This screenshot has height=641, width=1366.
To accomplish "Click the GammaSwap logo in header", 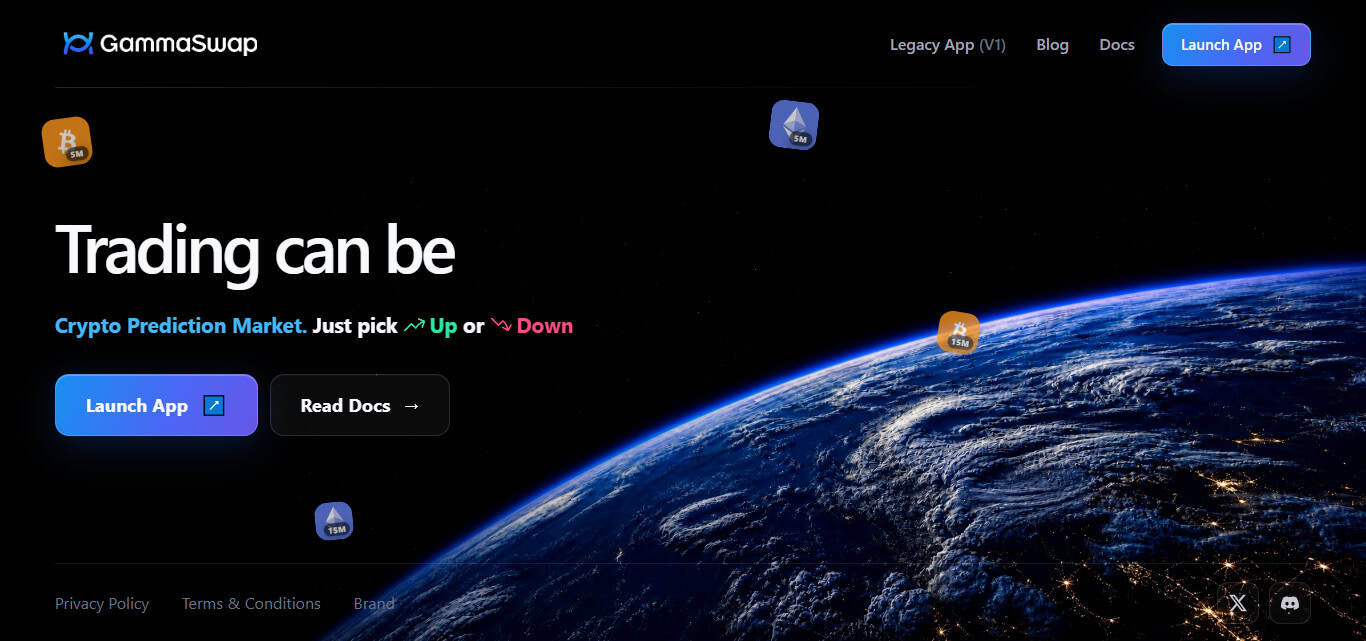I will pyautogui.click(x=160, y=44).
